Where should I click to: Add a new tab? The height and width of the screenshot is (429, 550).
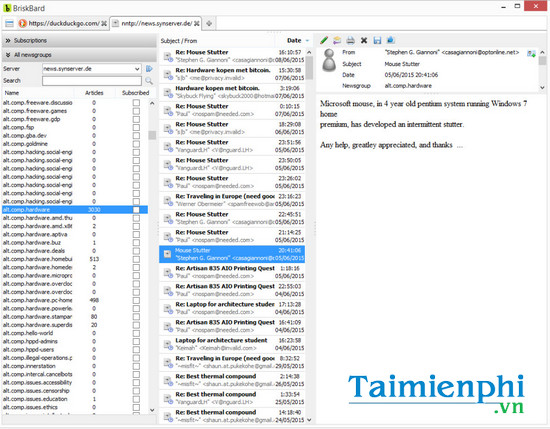pyautogui.click(x=209, y=24)
